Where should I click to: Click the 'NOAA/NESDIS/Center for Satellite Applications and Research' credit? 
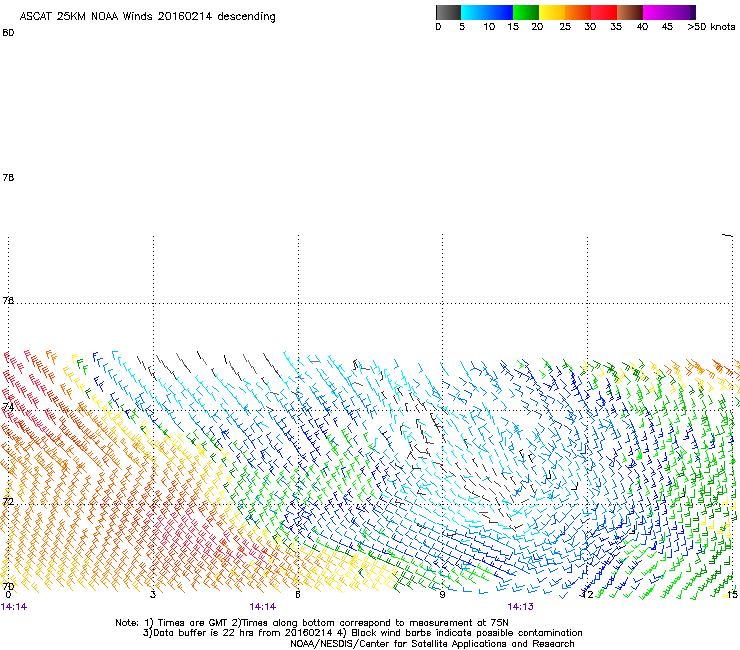tap(432, 644)
